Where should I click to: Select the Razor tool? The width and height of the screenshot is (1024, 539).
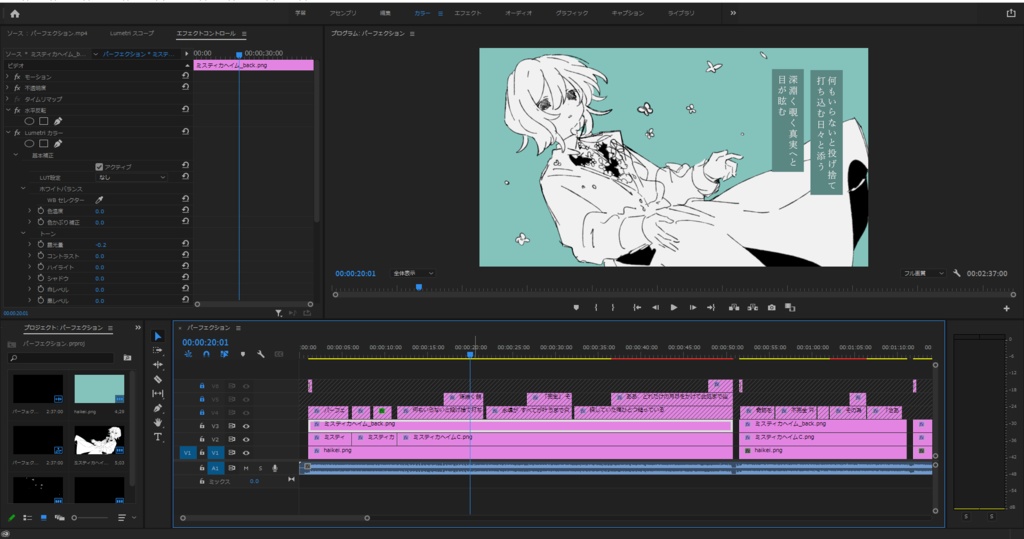[x=157, y=379]
